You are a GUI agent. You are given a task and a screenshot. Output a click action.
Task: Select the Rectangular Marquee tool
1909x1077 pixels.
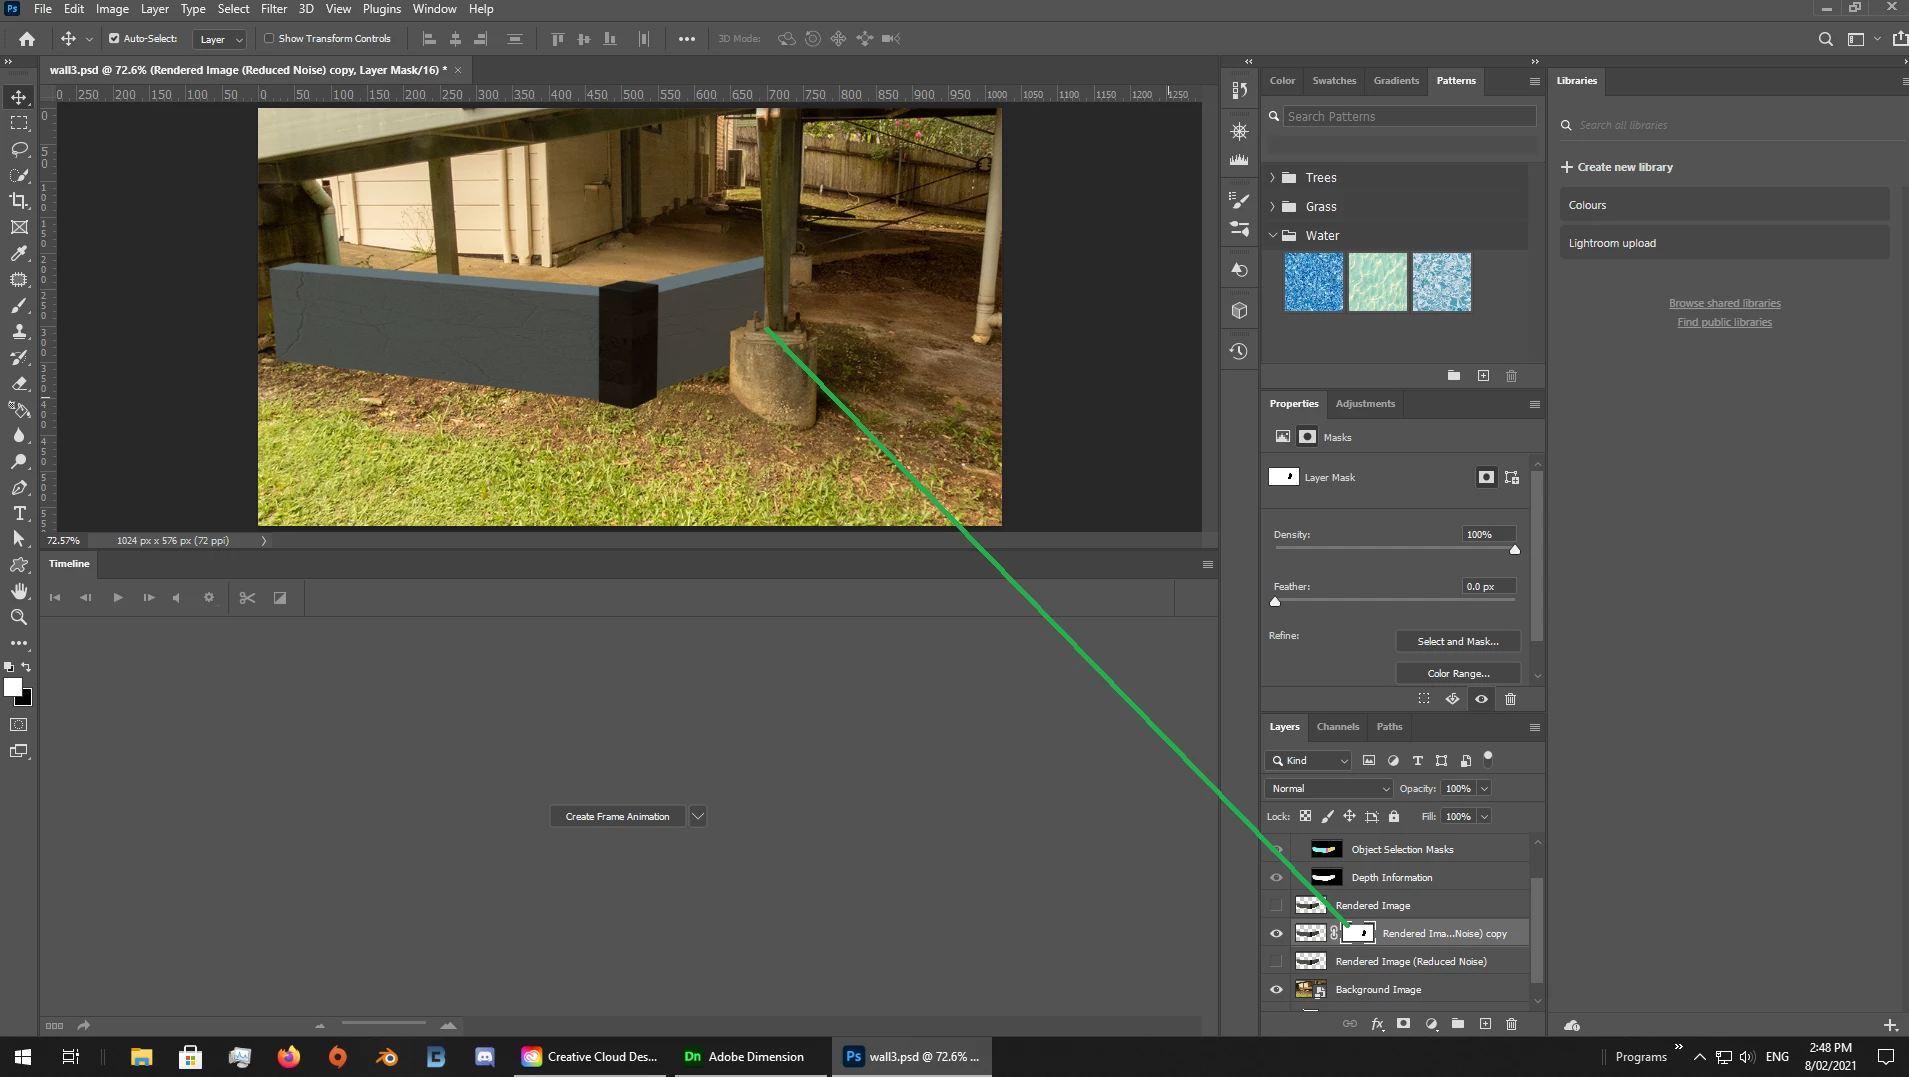[x=19, y=123]
